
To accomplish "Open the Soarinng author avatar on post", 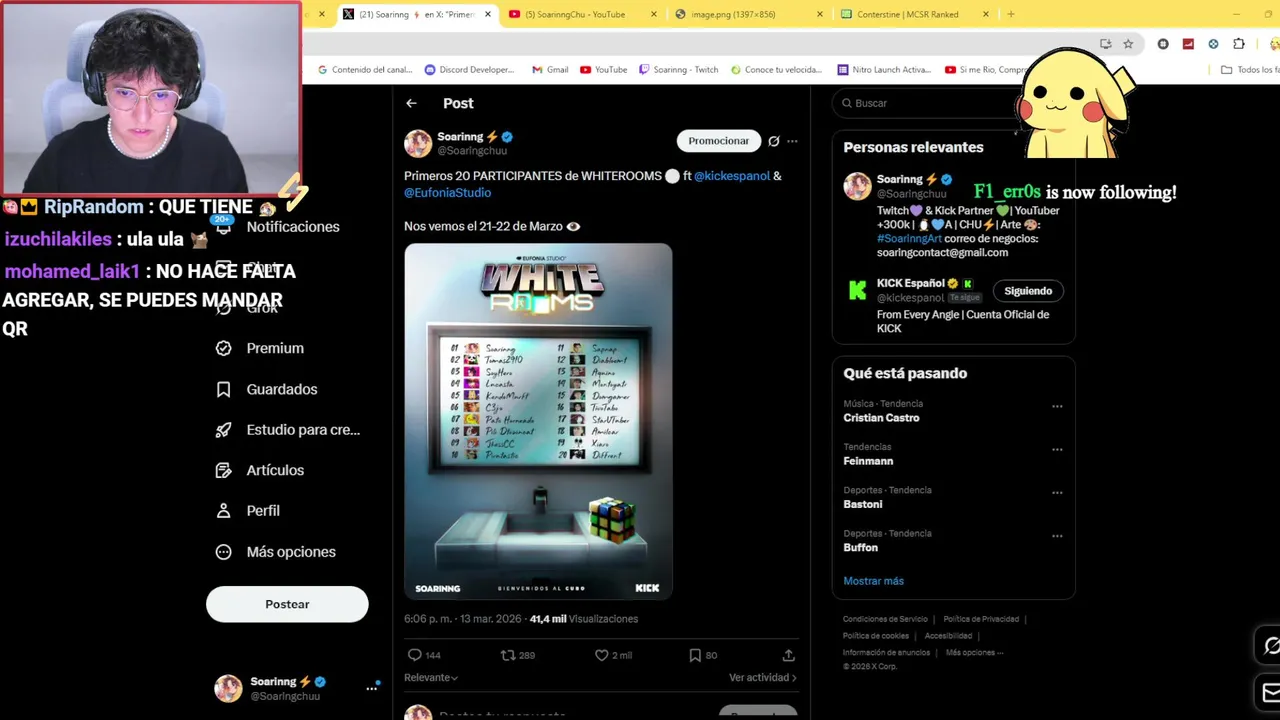I will 418,143.
